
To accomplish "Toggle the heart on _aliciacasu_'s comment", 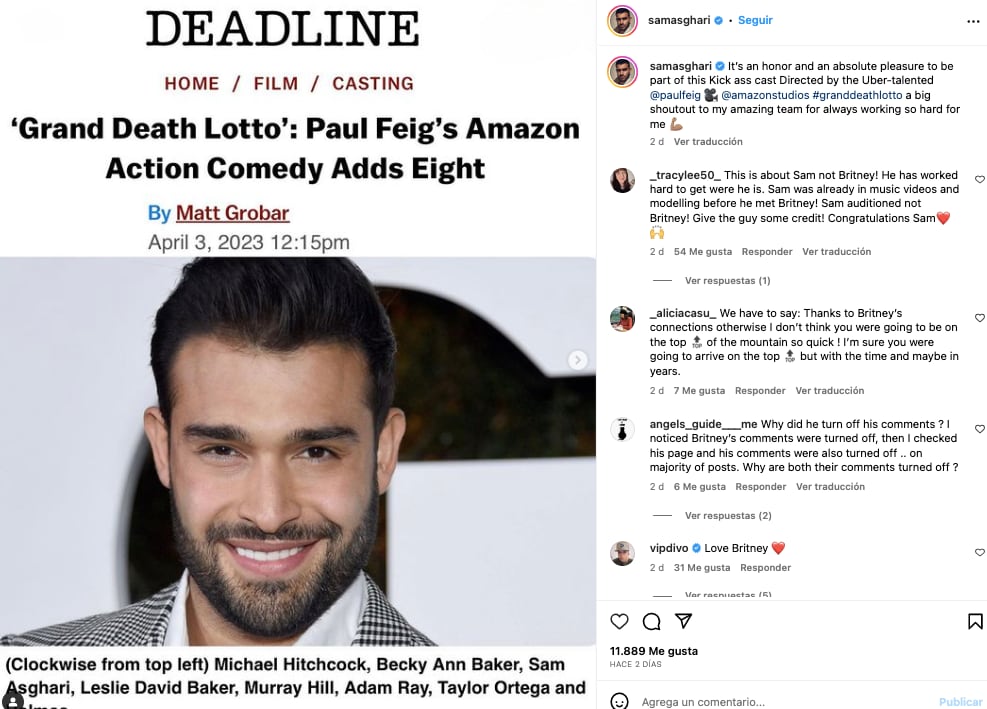I will click(979, 317).
